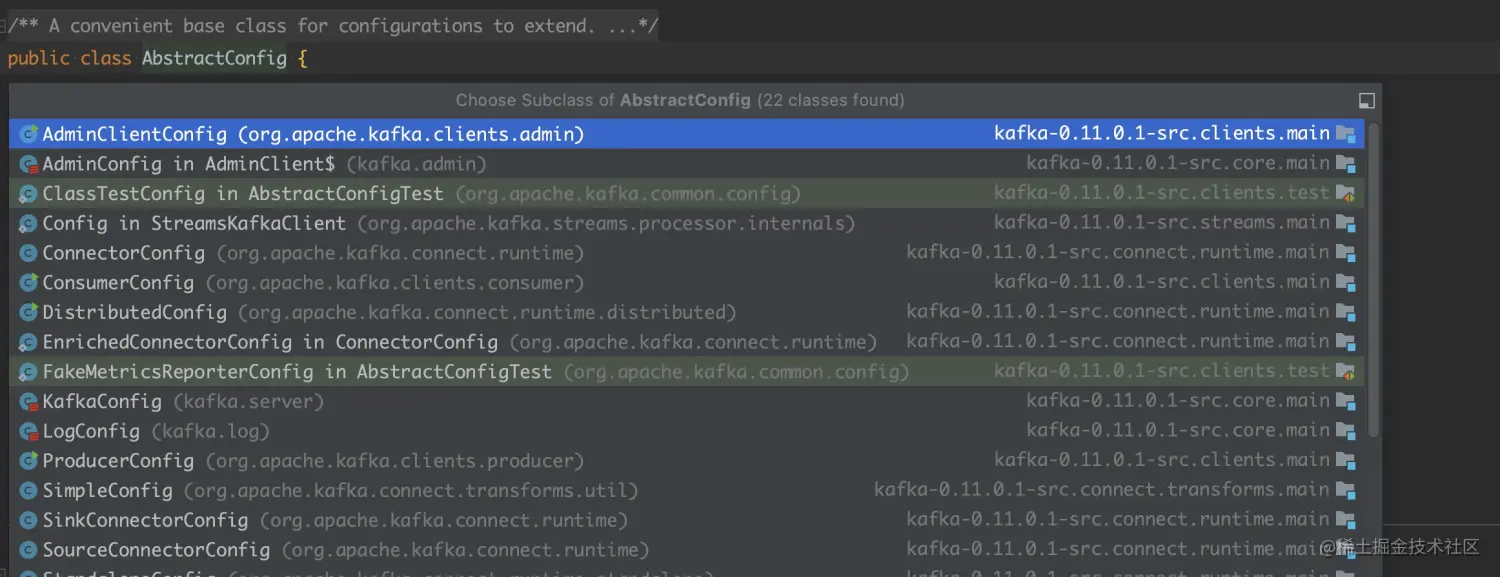Screen dimensions: 1500x577
Task: Click the class icon beside ConsumerConfig
Action: tap(29, 283)
